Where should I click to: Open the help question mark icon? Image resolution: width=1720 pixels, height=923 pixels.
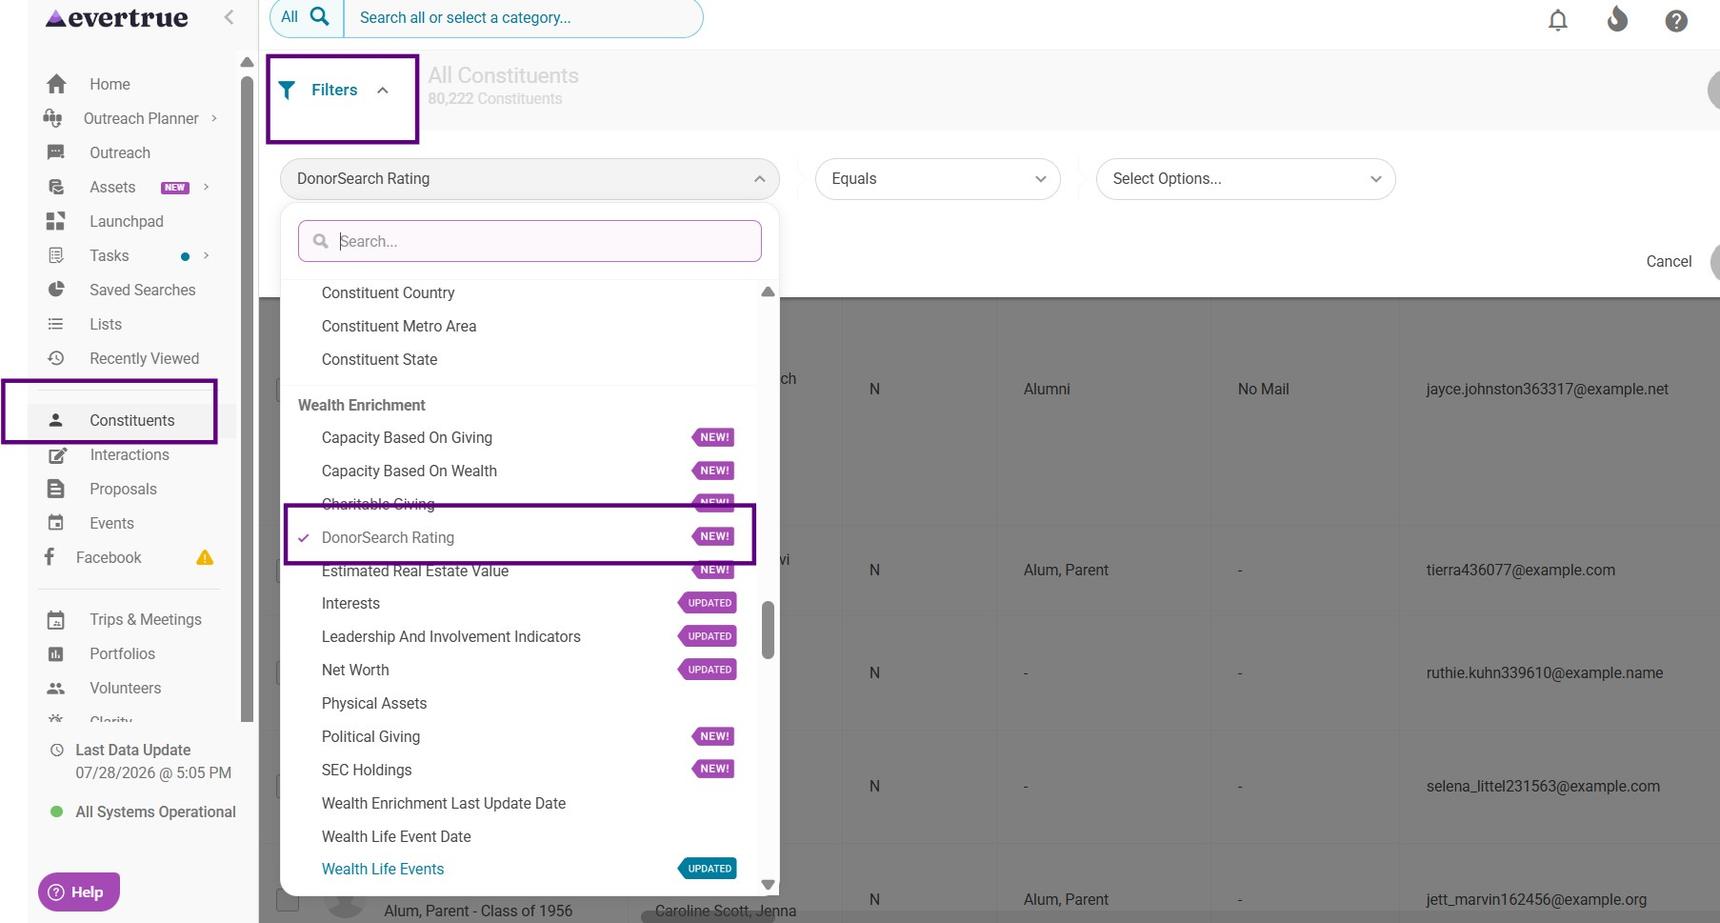click(x=1676, y=20)
